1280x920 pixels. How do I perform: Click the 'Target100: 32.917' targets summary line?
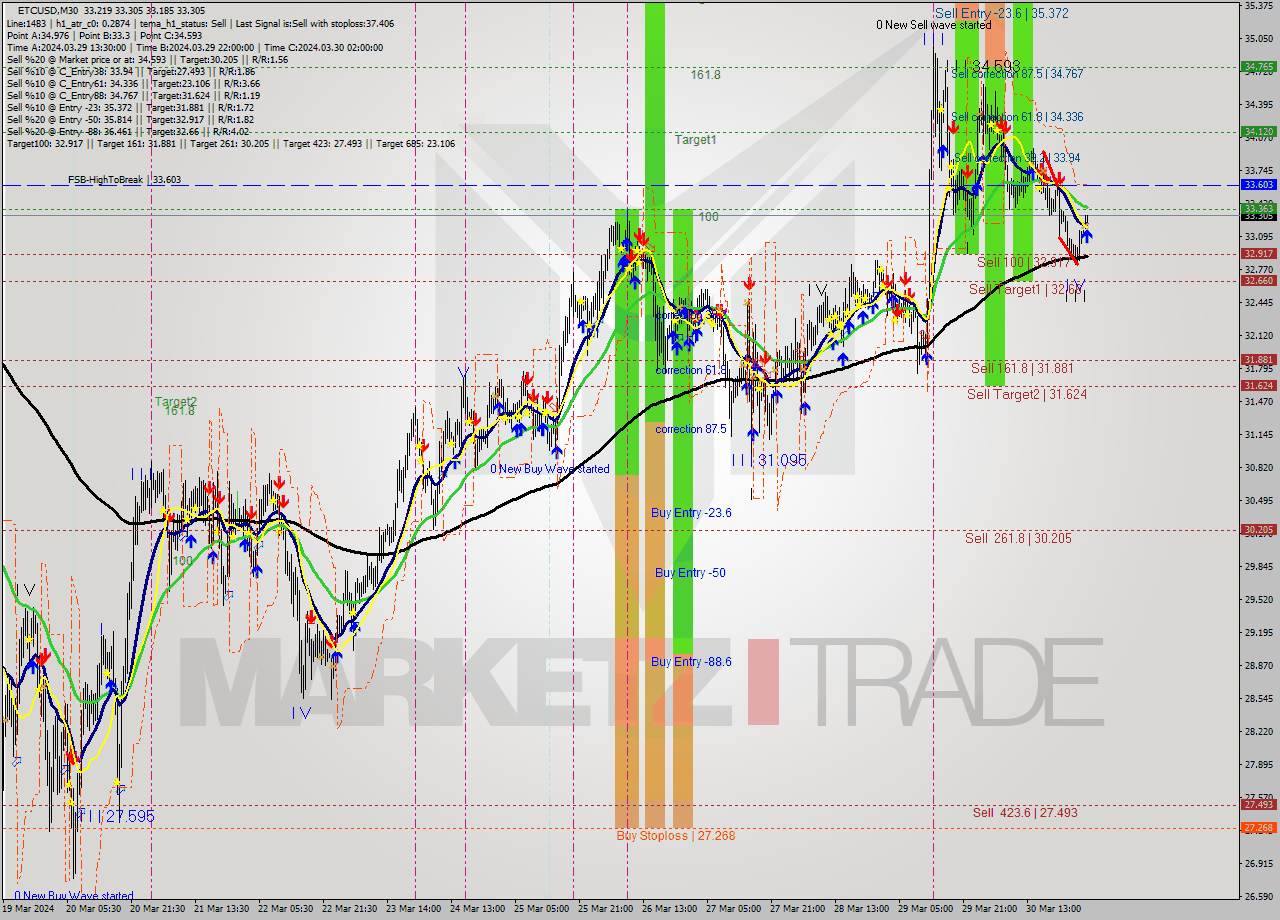tap(230, 143)
